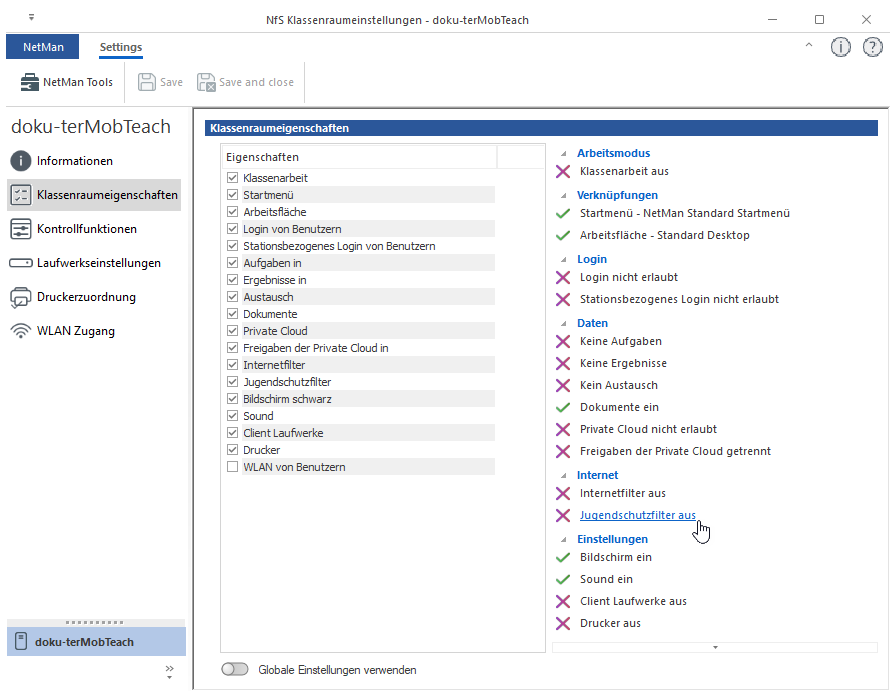Click red X beside Internetfilter aus
Image resolution: width=896 pixels, height=696 pixels.
(563, 493)
